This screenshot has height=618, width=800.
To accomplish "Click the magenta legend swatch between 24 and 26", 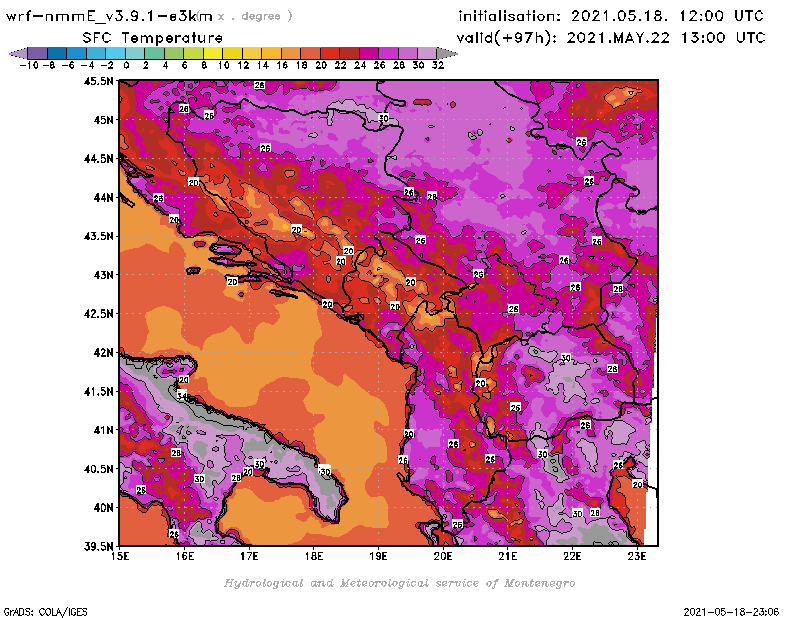I will click(x=369, y=53).
